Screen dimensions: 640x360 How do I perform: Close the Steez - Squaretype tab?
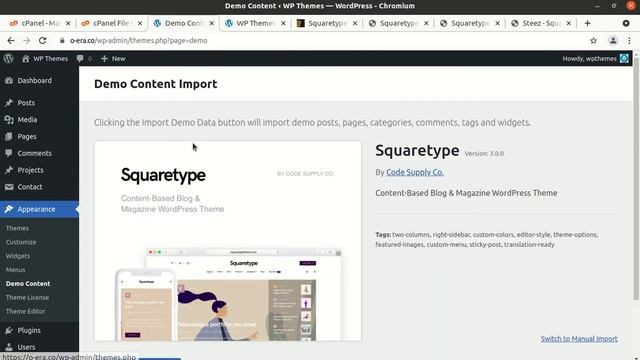click(569, 23)
